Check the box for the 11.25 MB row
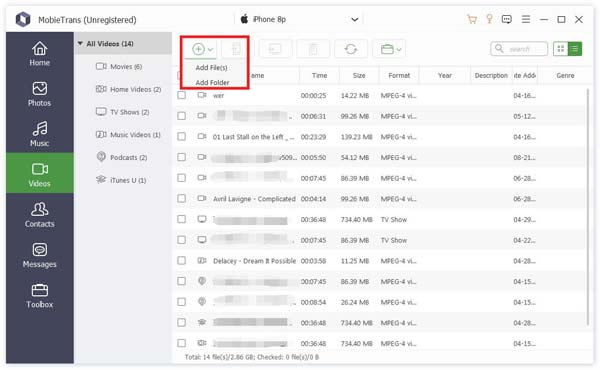The image size is (600, 370). [181, 260]
